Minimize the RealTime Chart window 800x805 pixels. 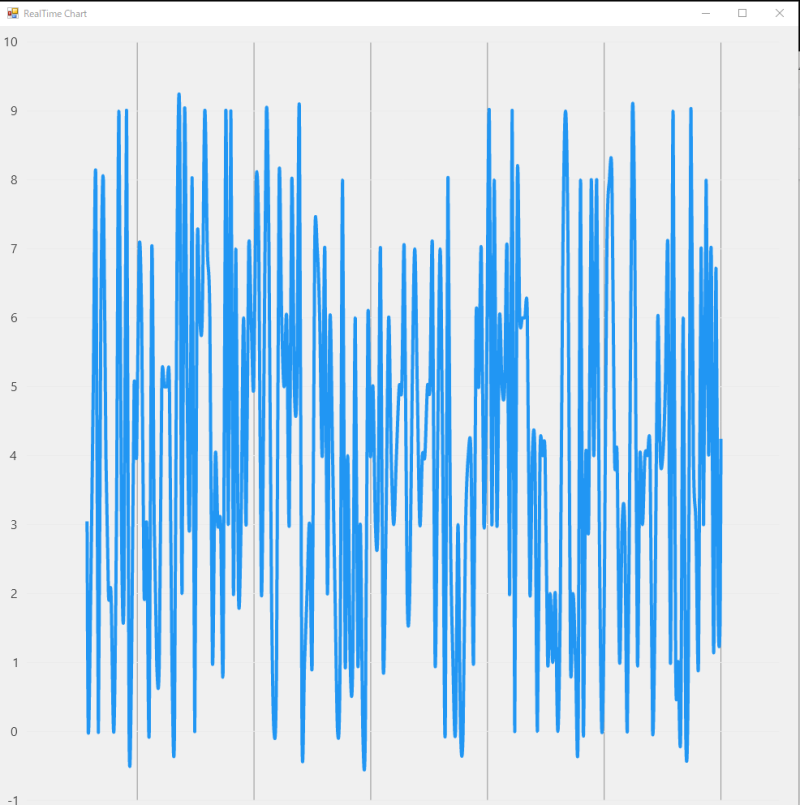click(705, 13)
